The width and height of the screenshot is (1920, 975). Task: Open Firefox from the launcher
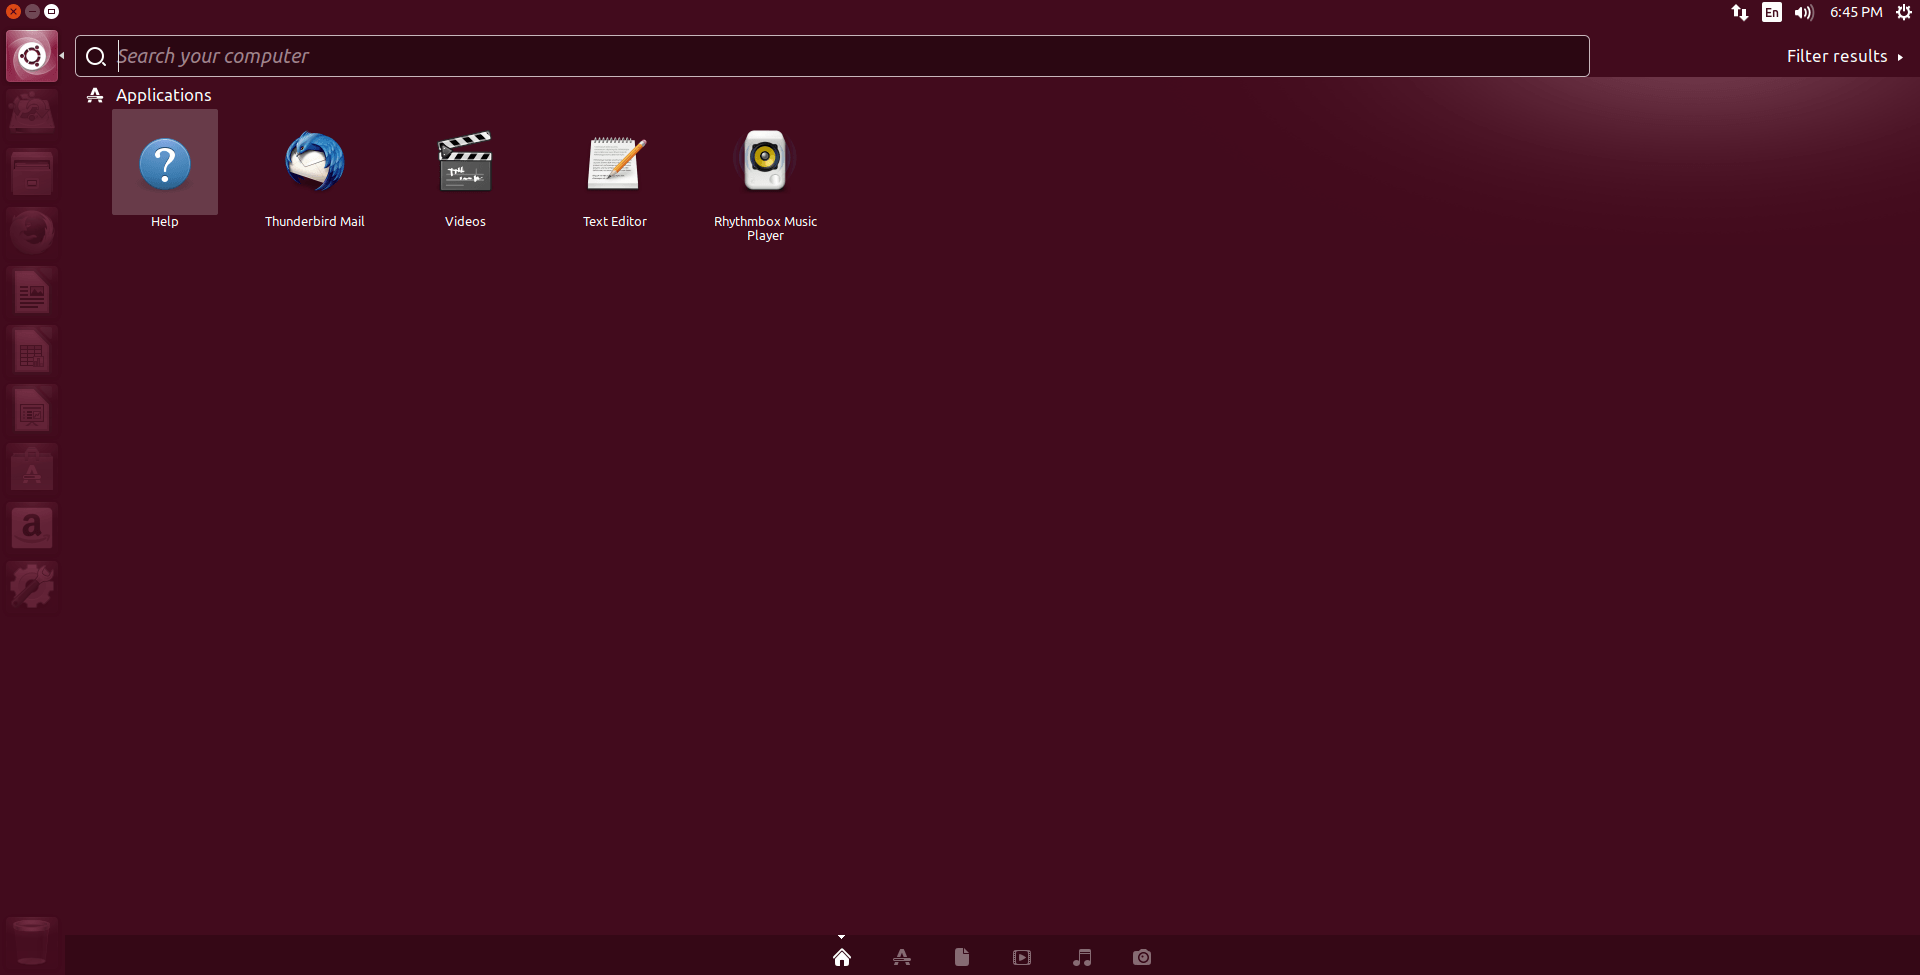[32, 232]
